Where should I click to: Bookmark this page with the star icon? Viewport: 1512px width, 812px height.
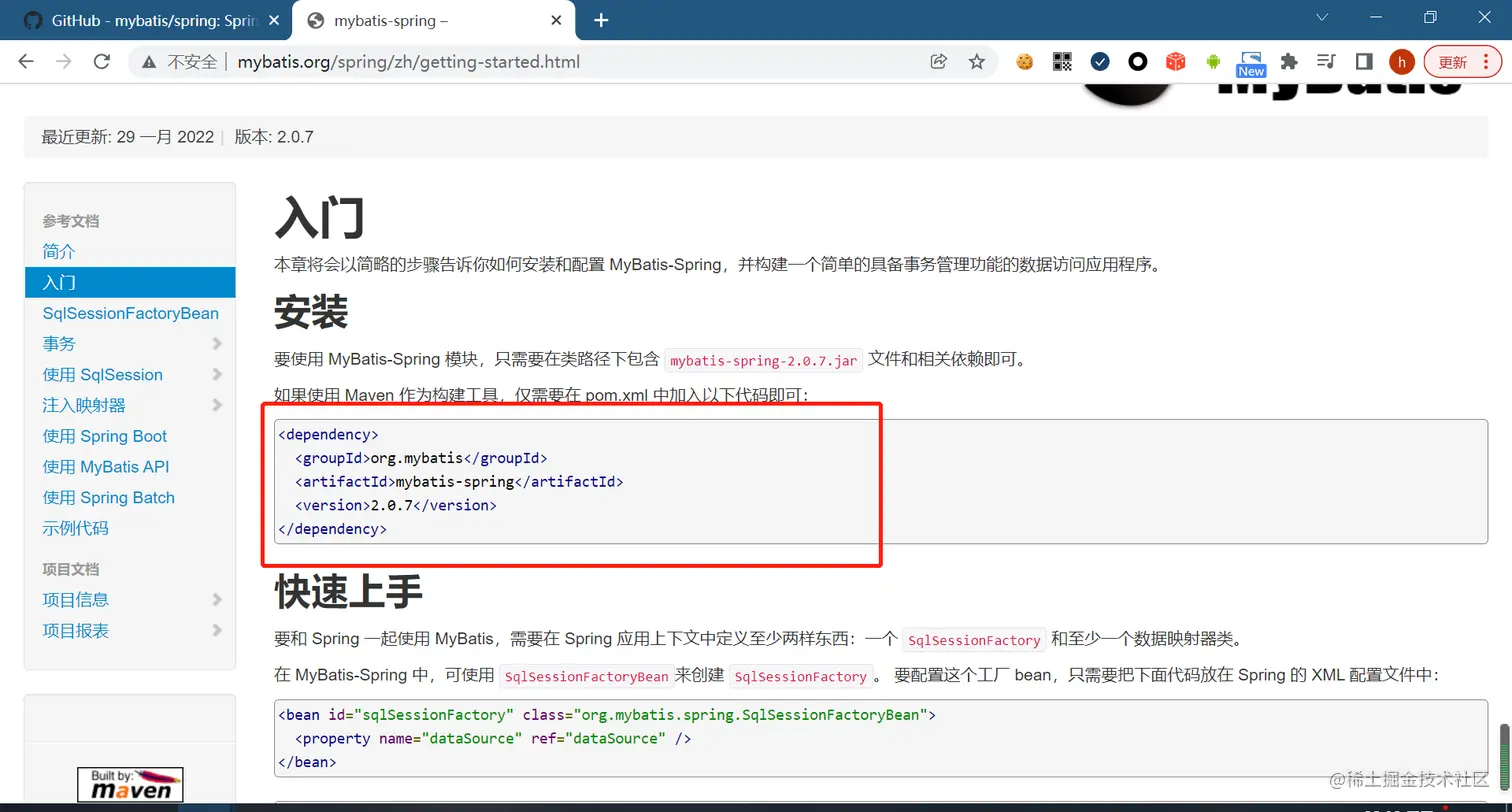pos(977,62)
